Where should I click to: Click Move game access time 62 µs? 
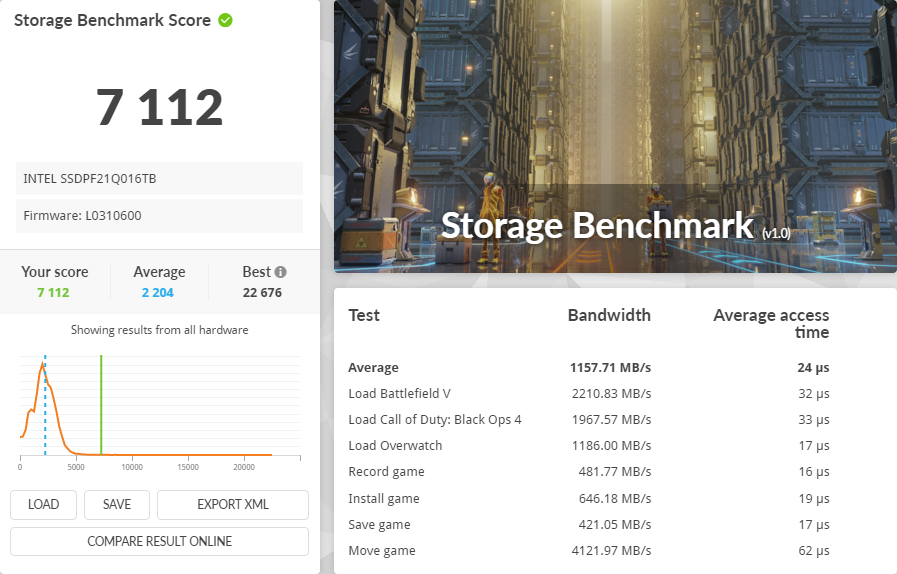pos(814,551)
